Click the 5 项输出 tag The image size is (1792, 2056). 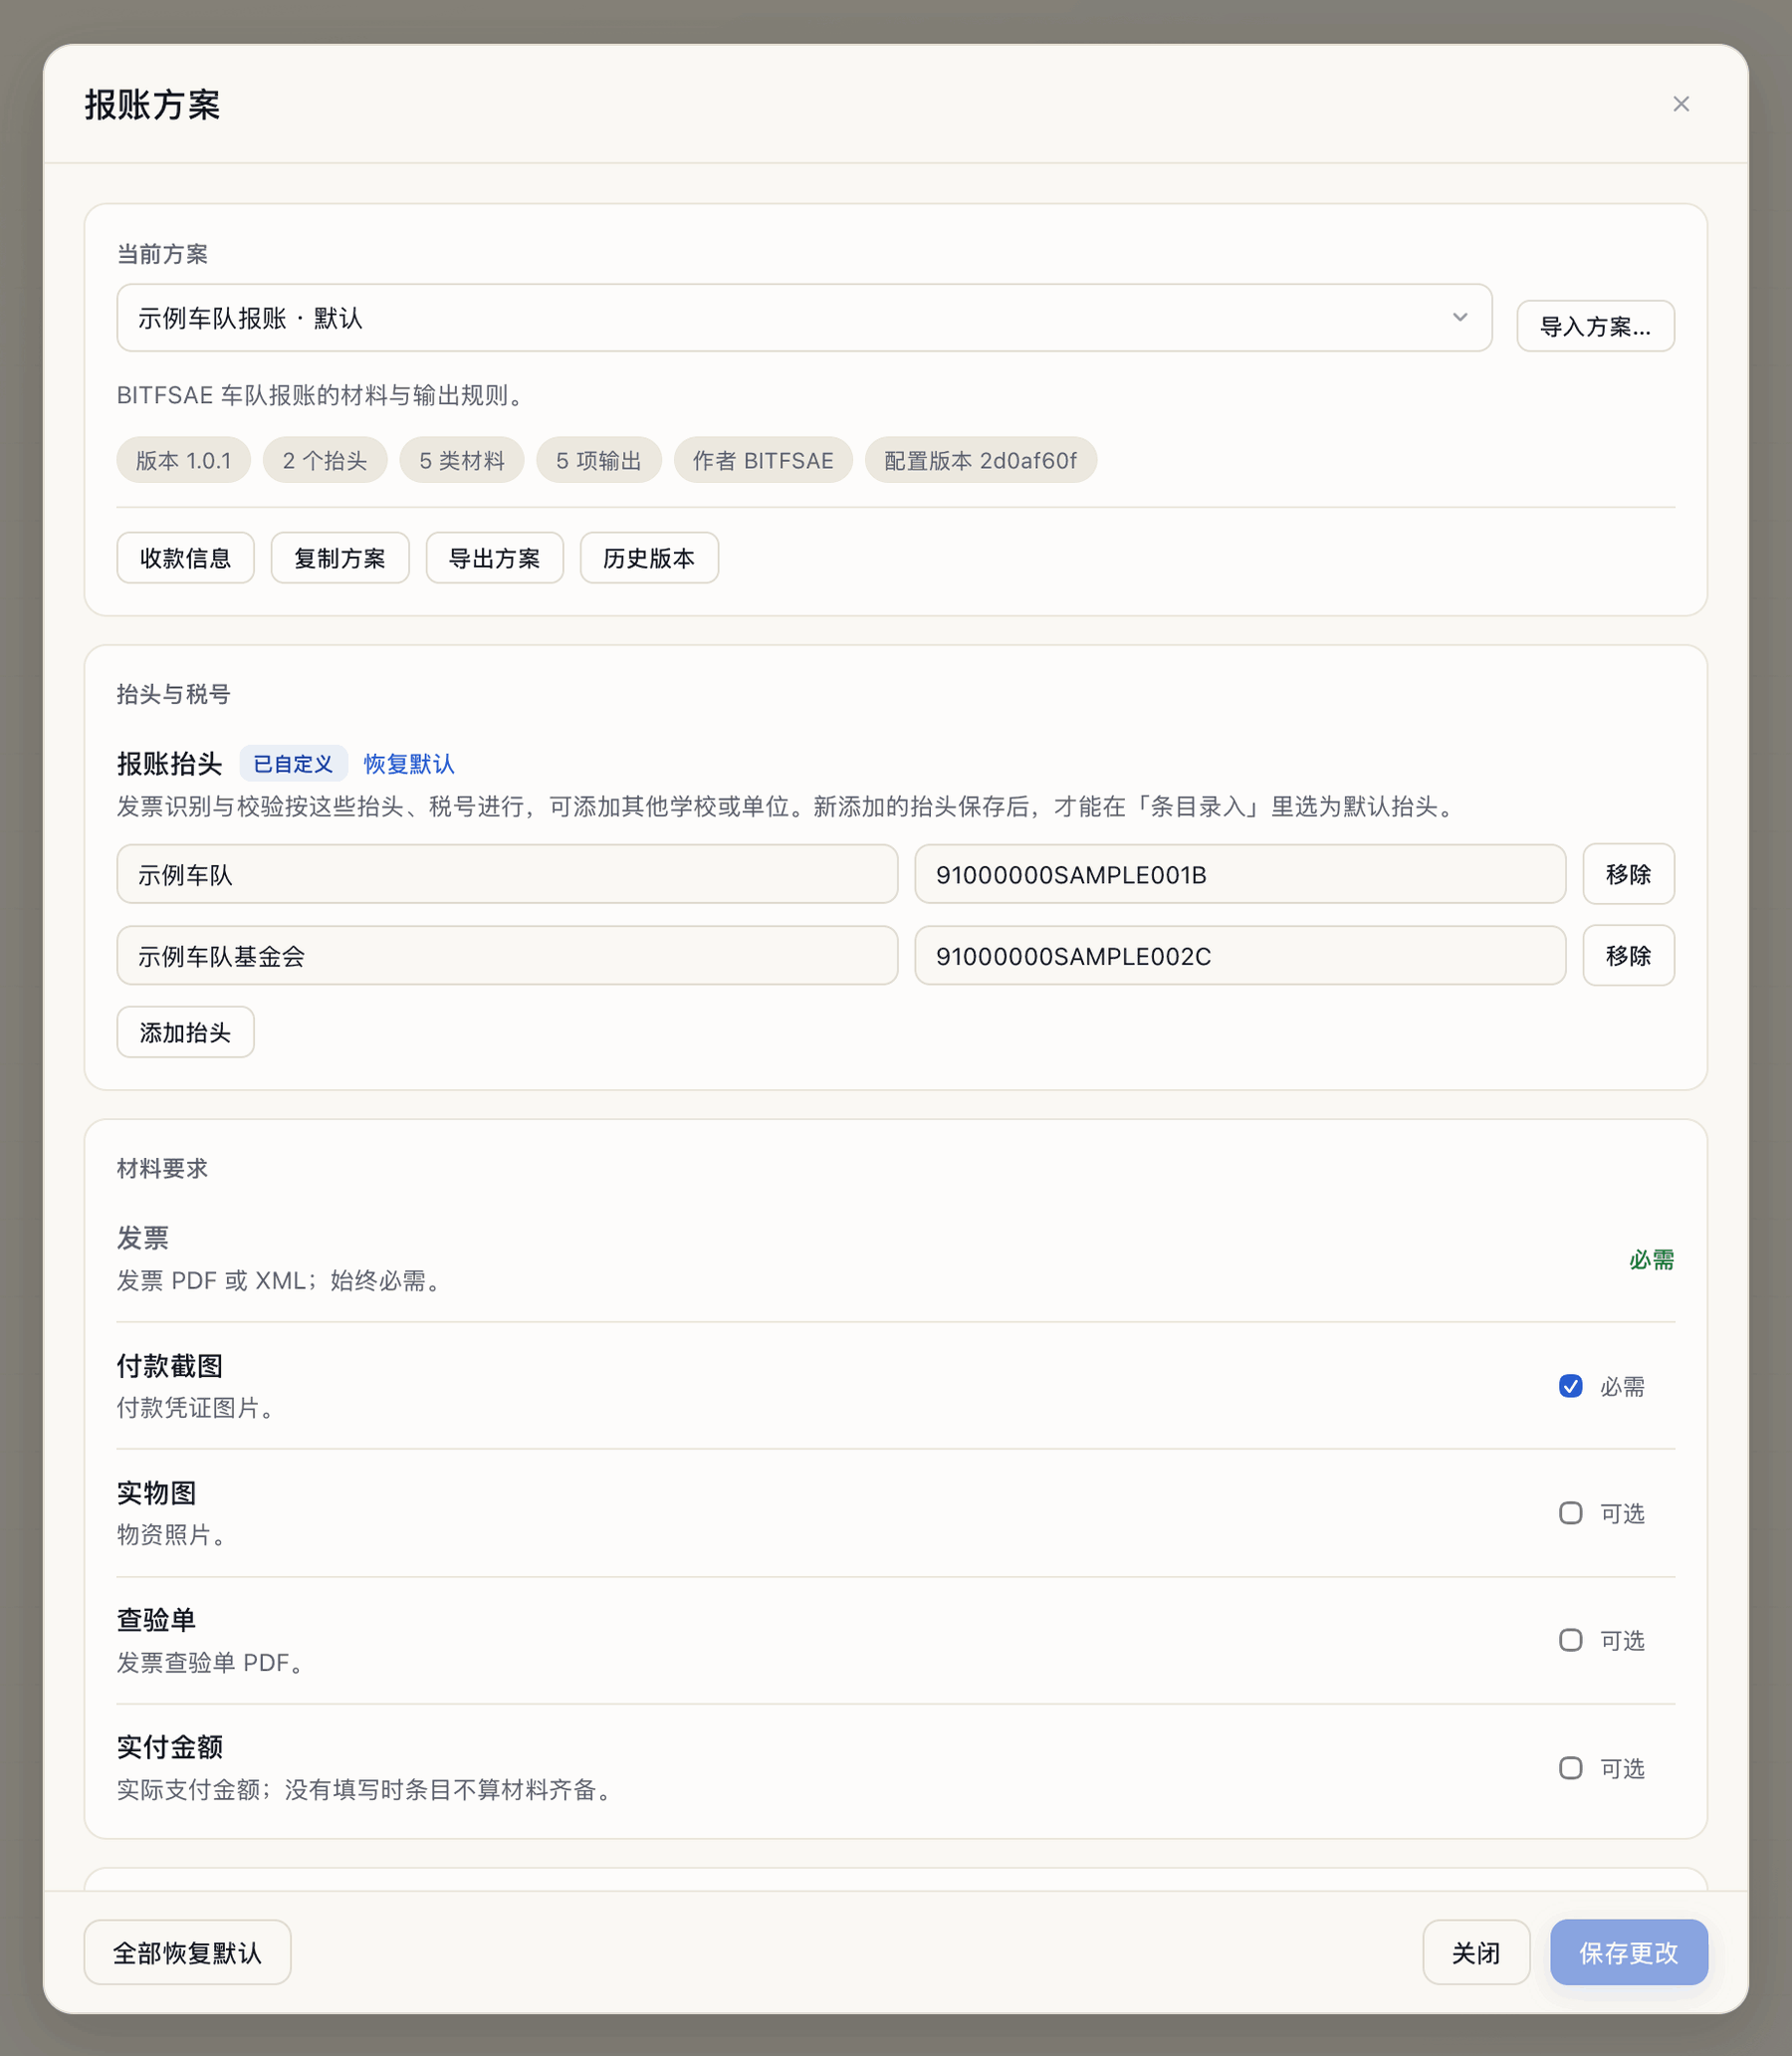coord(599,460)
